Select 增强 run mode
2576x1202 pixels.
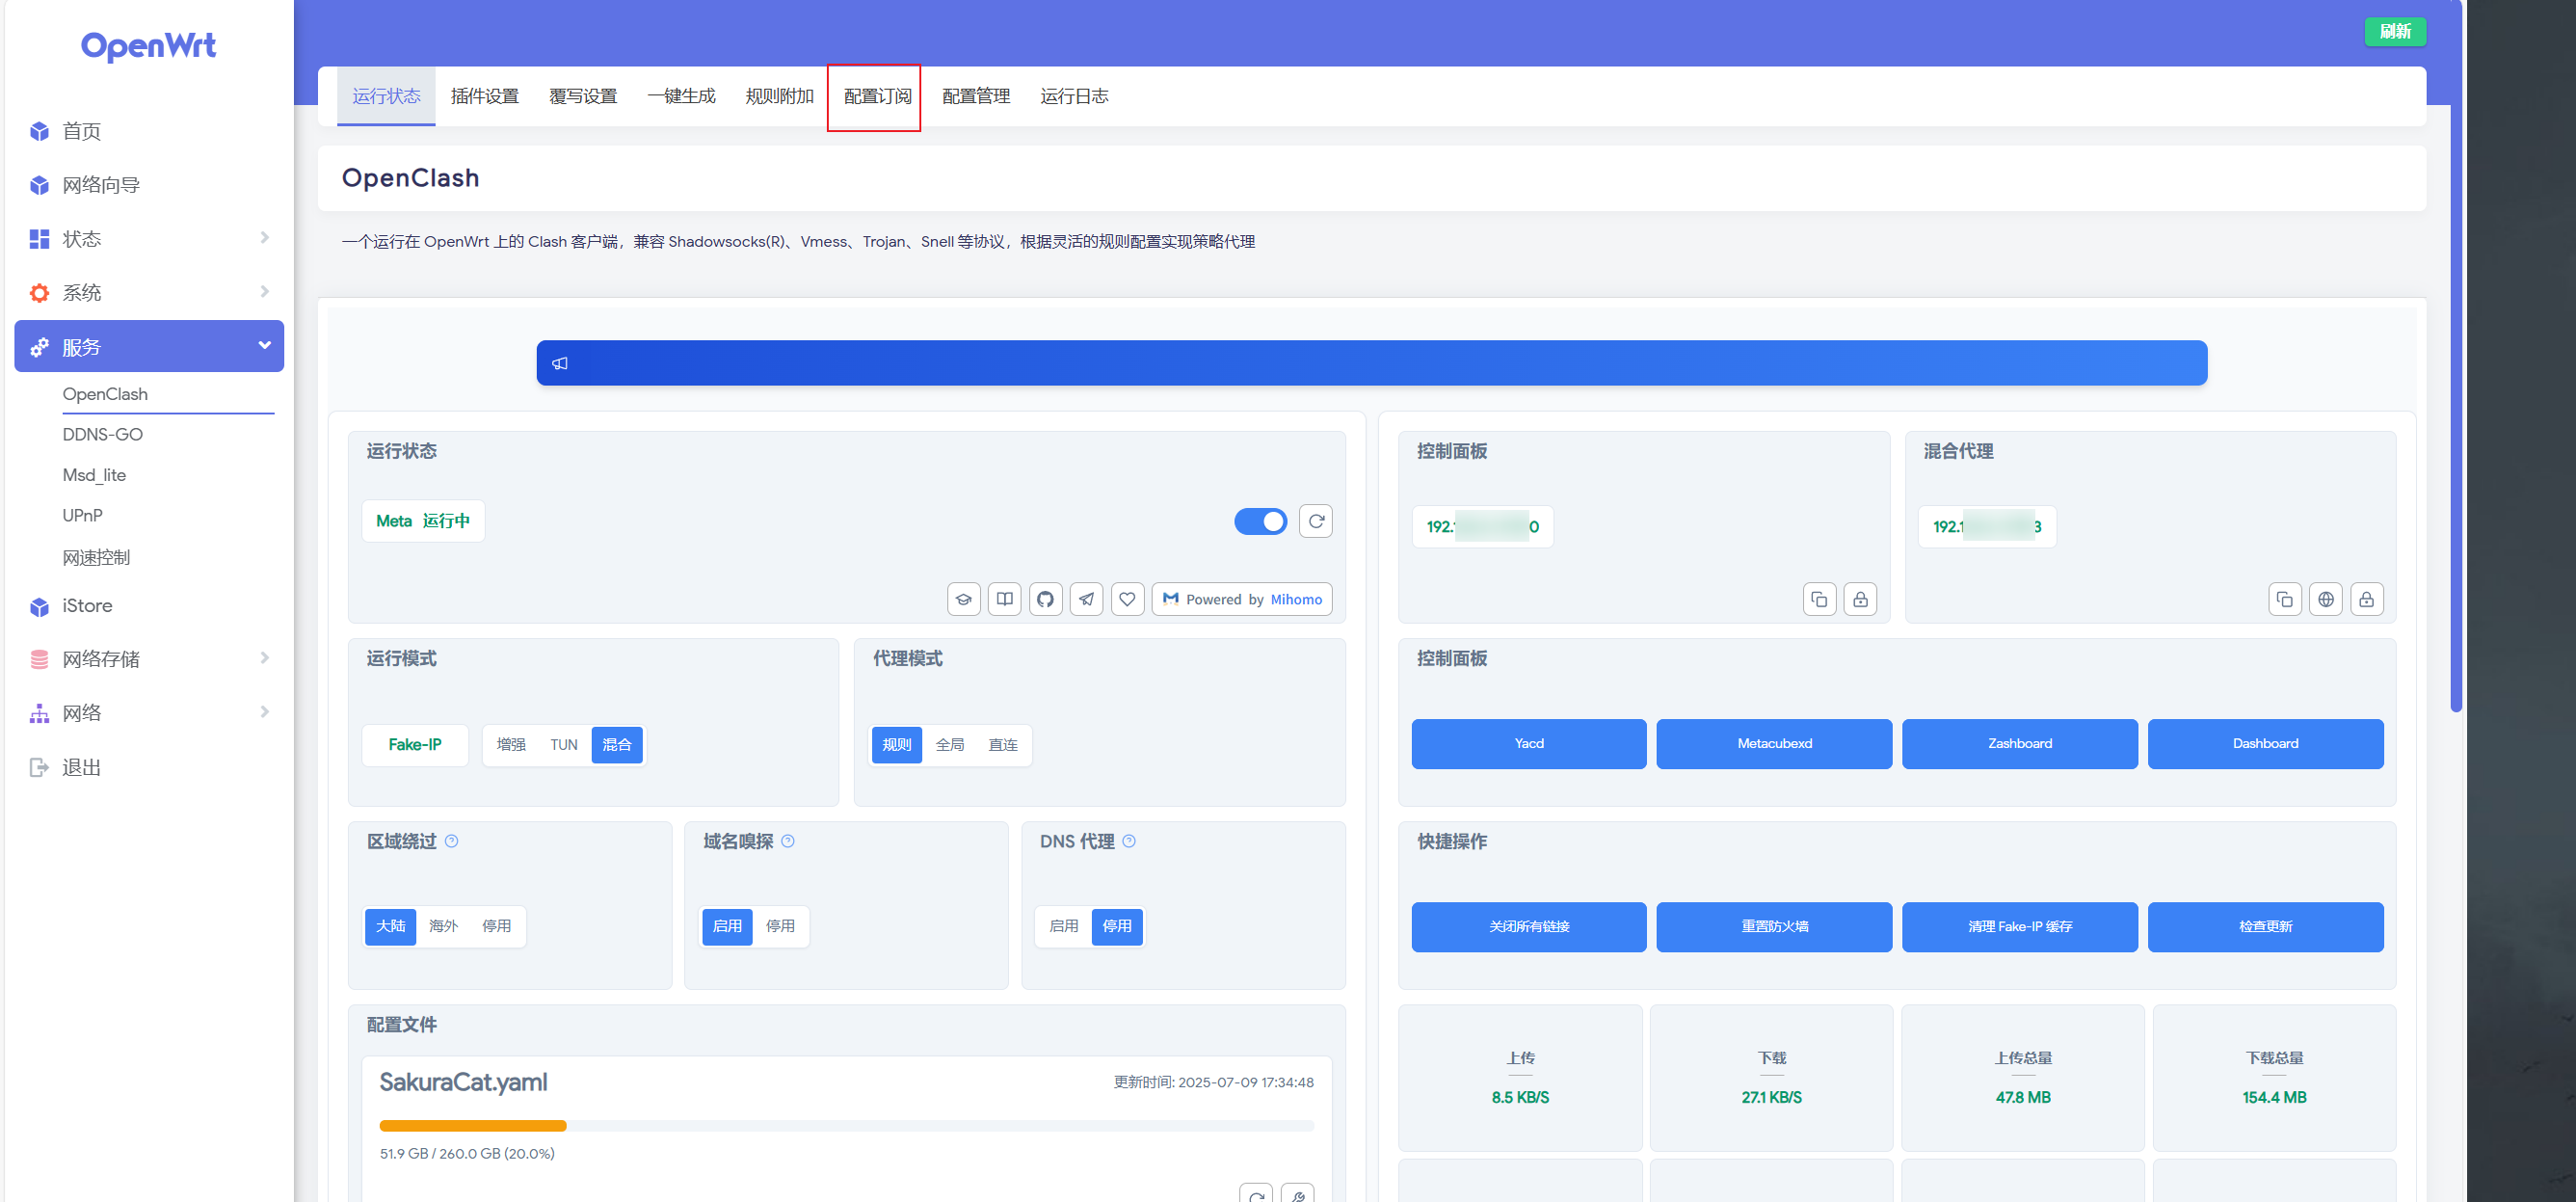point(511,745)
